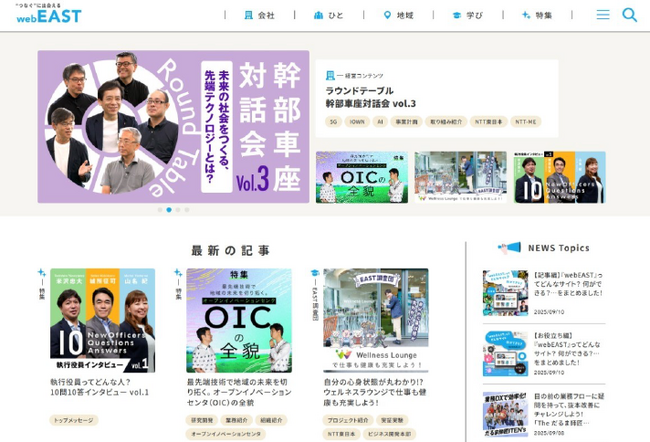Open Wellness Lounge article image in 最新の記事
650x442 pixels.
coord(376,320)
